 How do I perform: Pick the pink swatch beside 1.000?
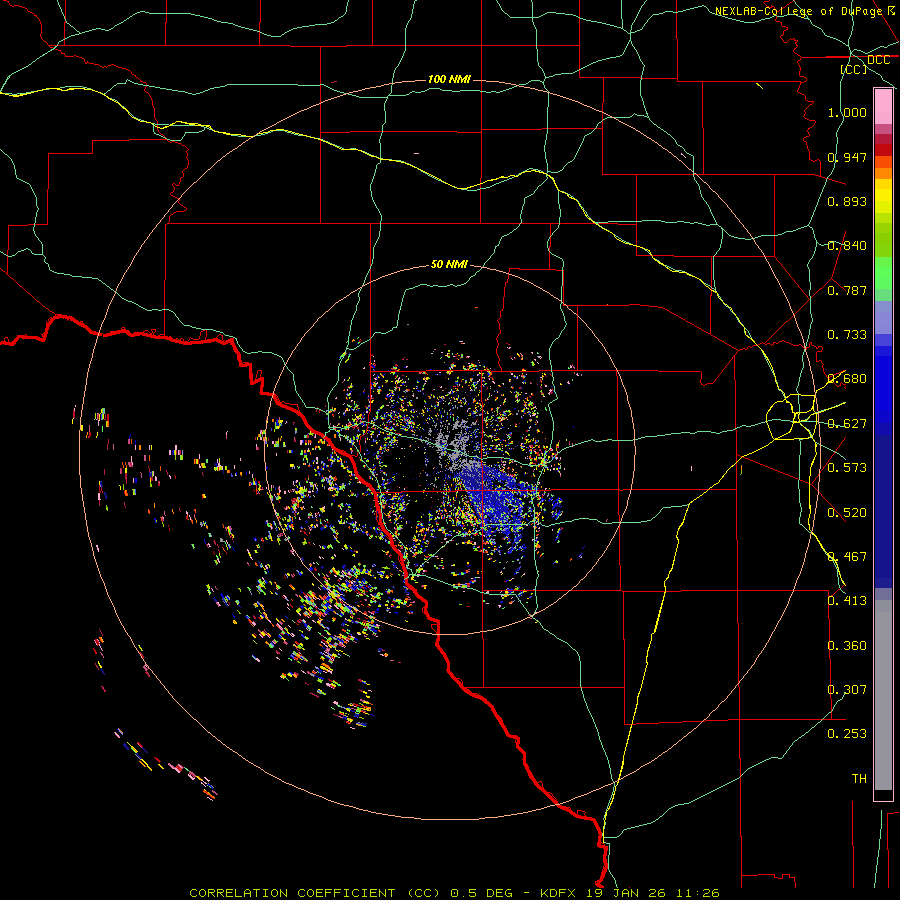[883, 107]
